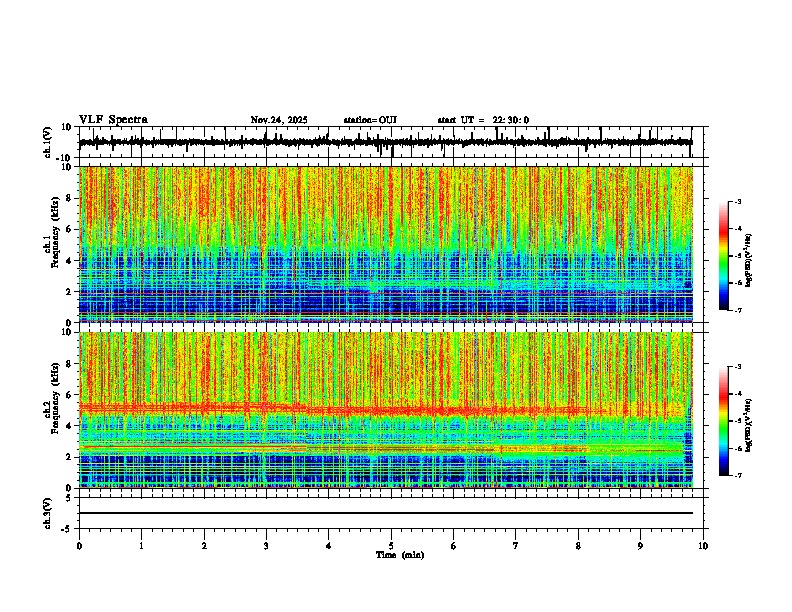Click the ch.1 voltage waveform trace
Image resolution: width=792 pixels, height=612 pixels.
coord(385,142)
